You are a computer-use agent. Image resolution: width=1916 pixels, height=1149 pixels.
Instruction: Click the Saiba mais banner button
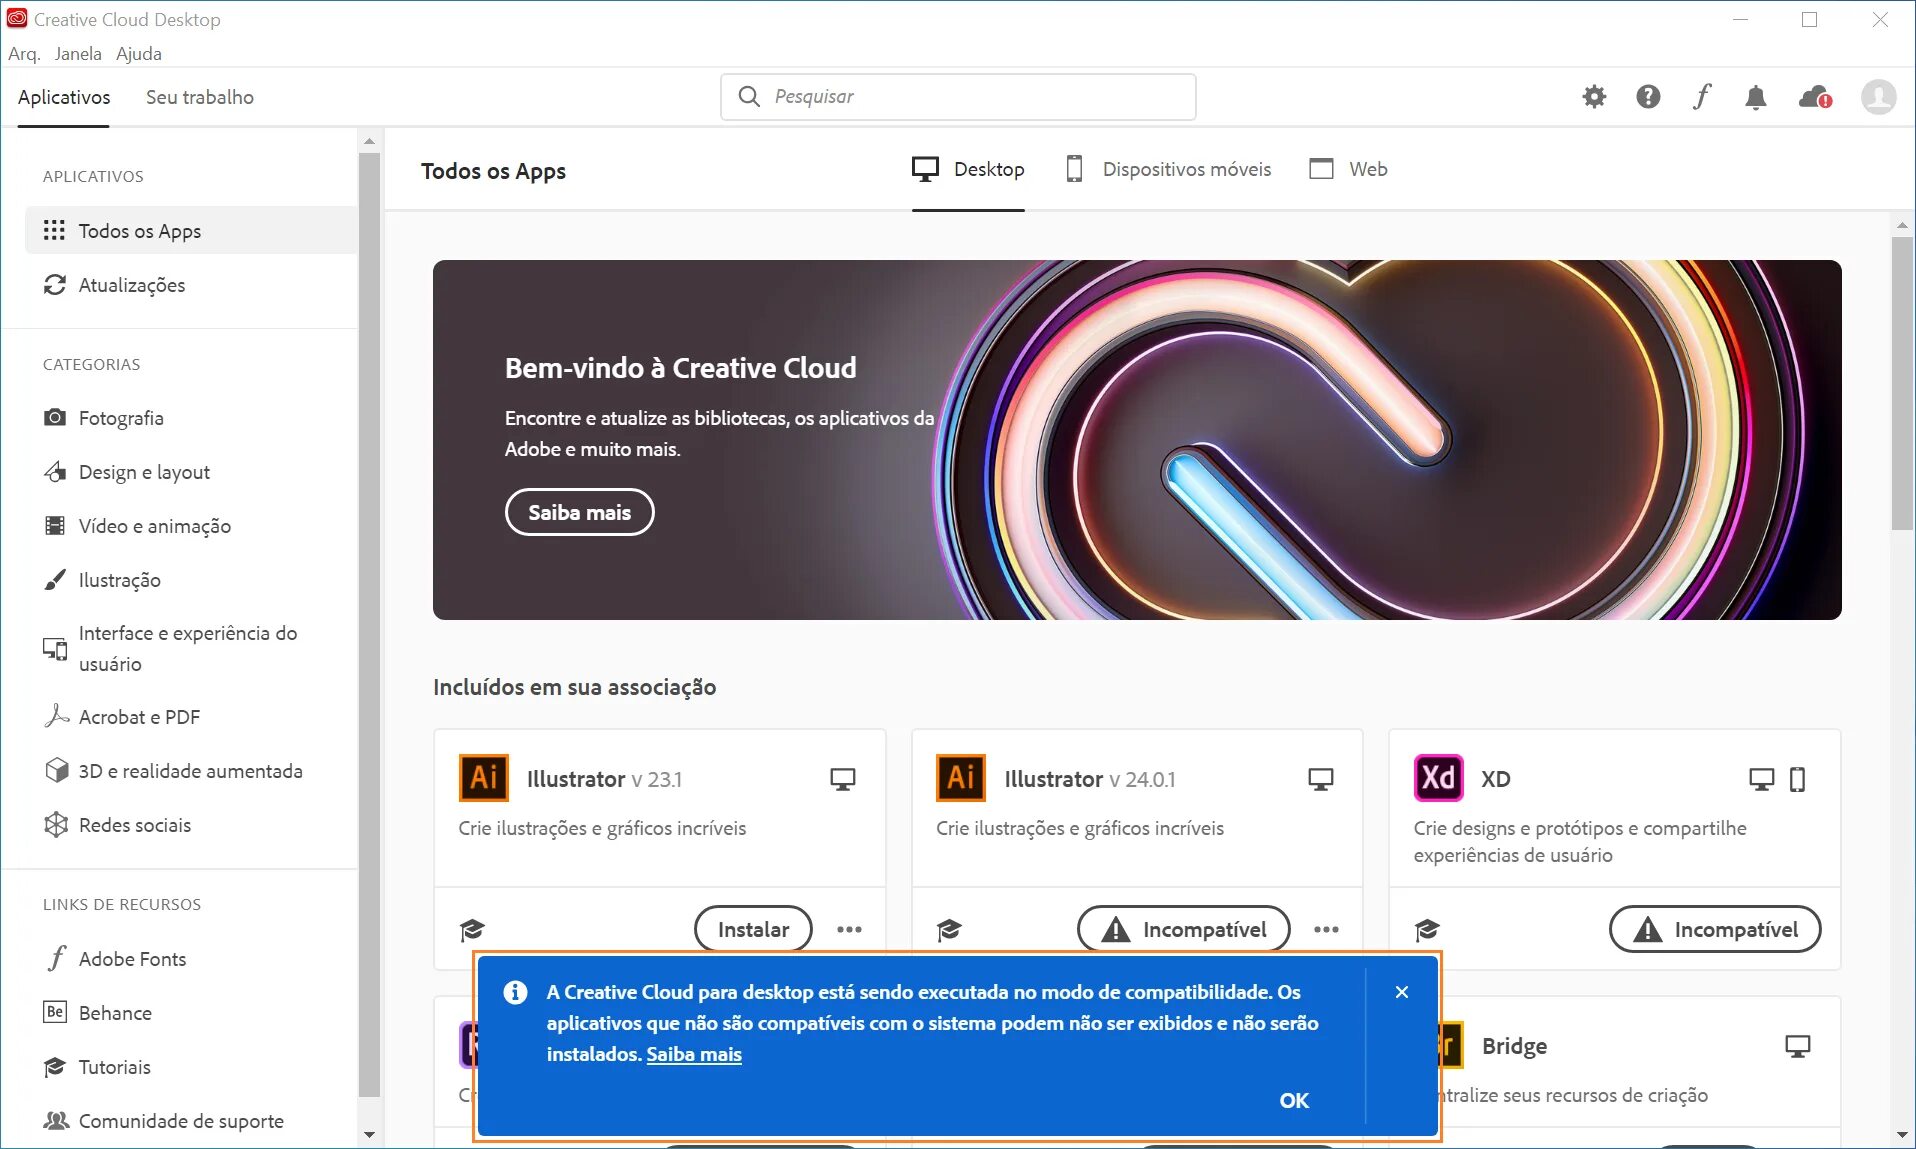pyautogui.click(x=580, y=512)
